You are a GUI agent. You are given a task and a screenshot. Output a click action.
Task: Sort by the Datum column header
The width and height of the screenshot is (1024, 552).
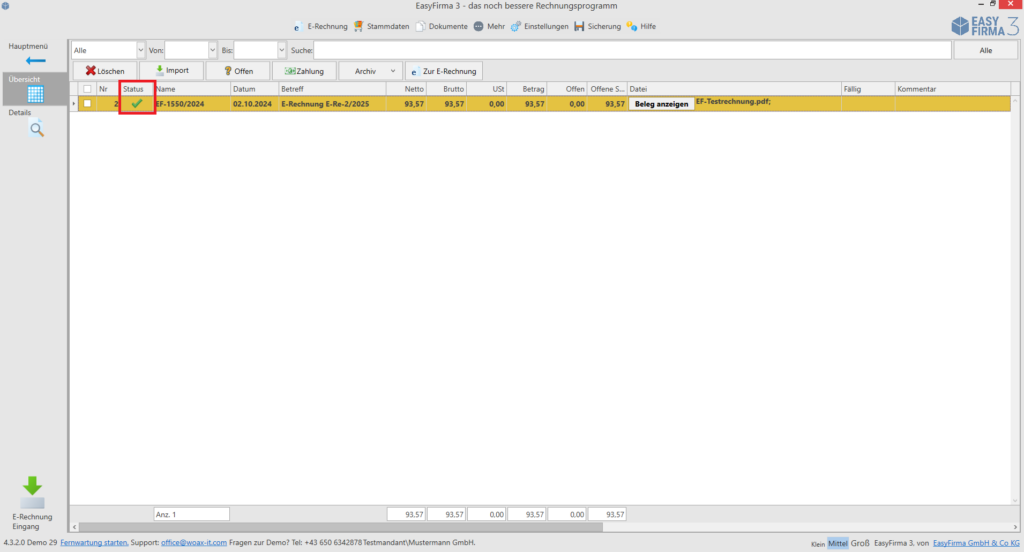click(254, 89)
